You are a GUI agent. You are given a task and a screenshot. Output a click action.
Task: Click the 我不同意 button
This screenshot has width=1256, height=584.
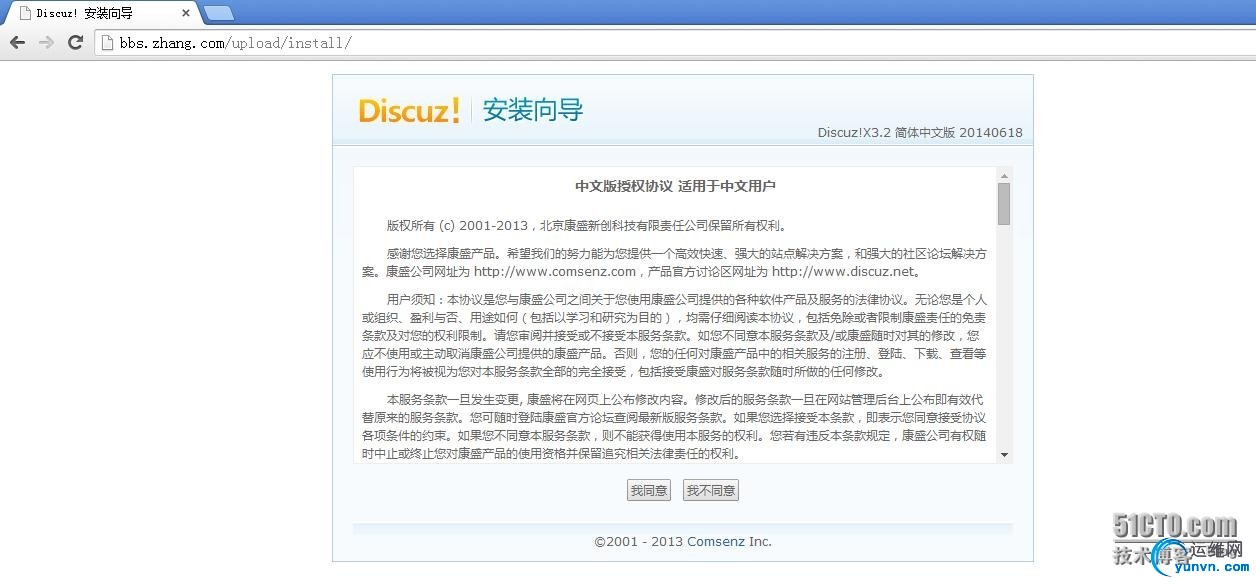pos(711,490)
